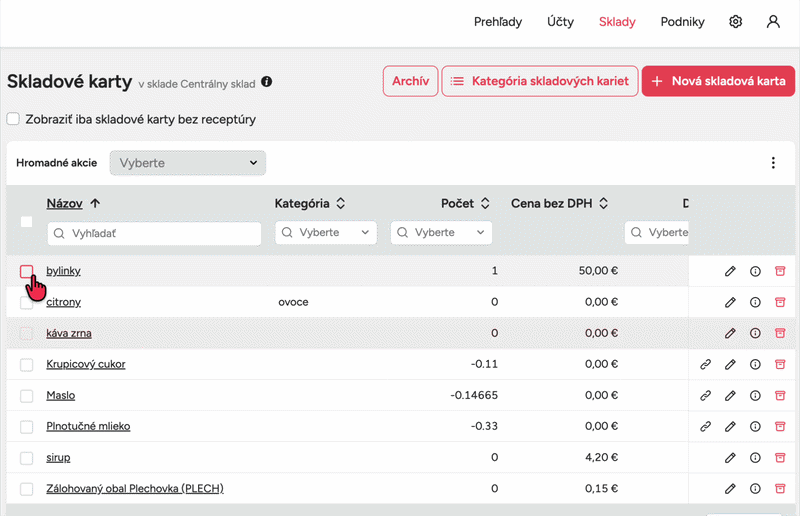Open Zálohovaný obal Plechovka (PLECH) link
800x516 pixels.
(135, 488)
